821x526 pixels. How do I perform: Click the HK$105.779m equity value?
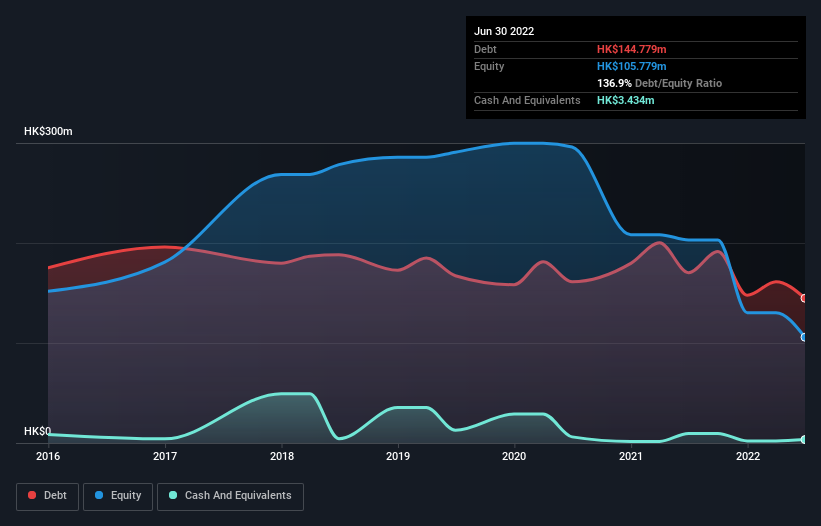(631, 66)
